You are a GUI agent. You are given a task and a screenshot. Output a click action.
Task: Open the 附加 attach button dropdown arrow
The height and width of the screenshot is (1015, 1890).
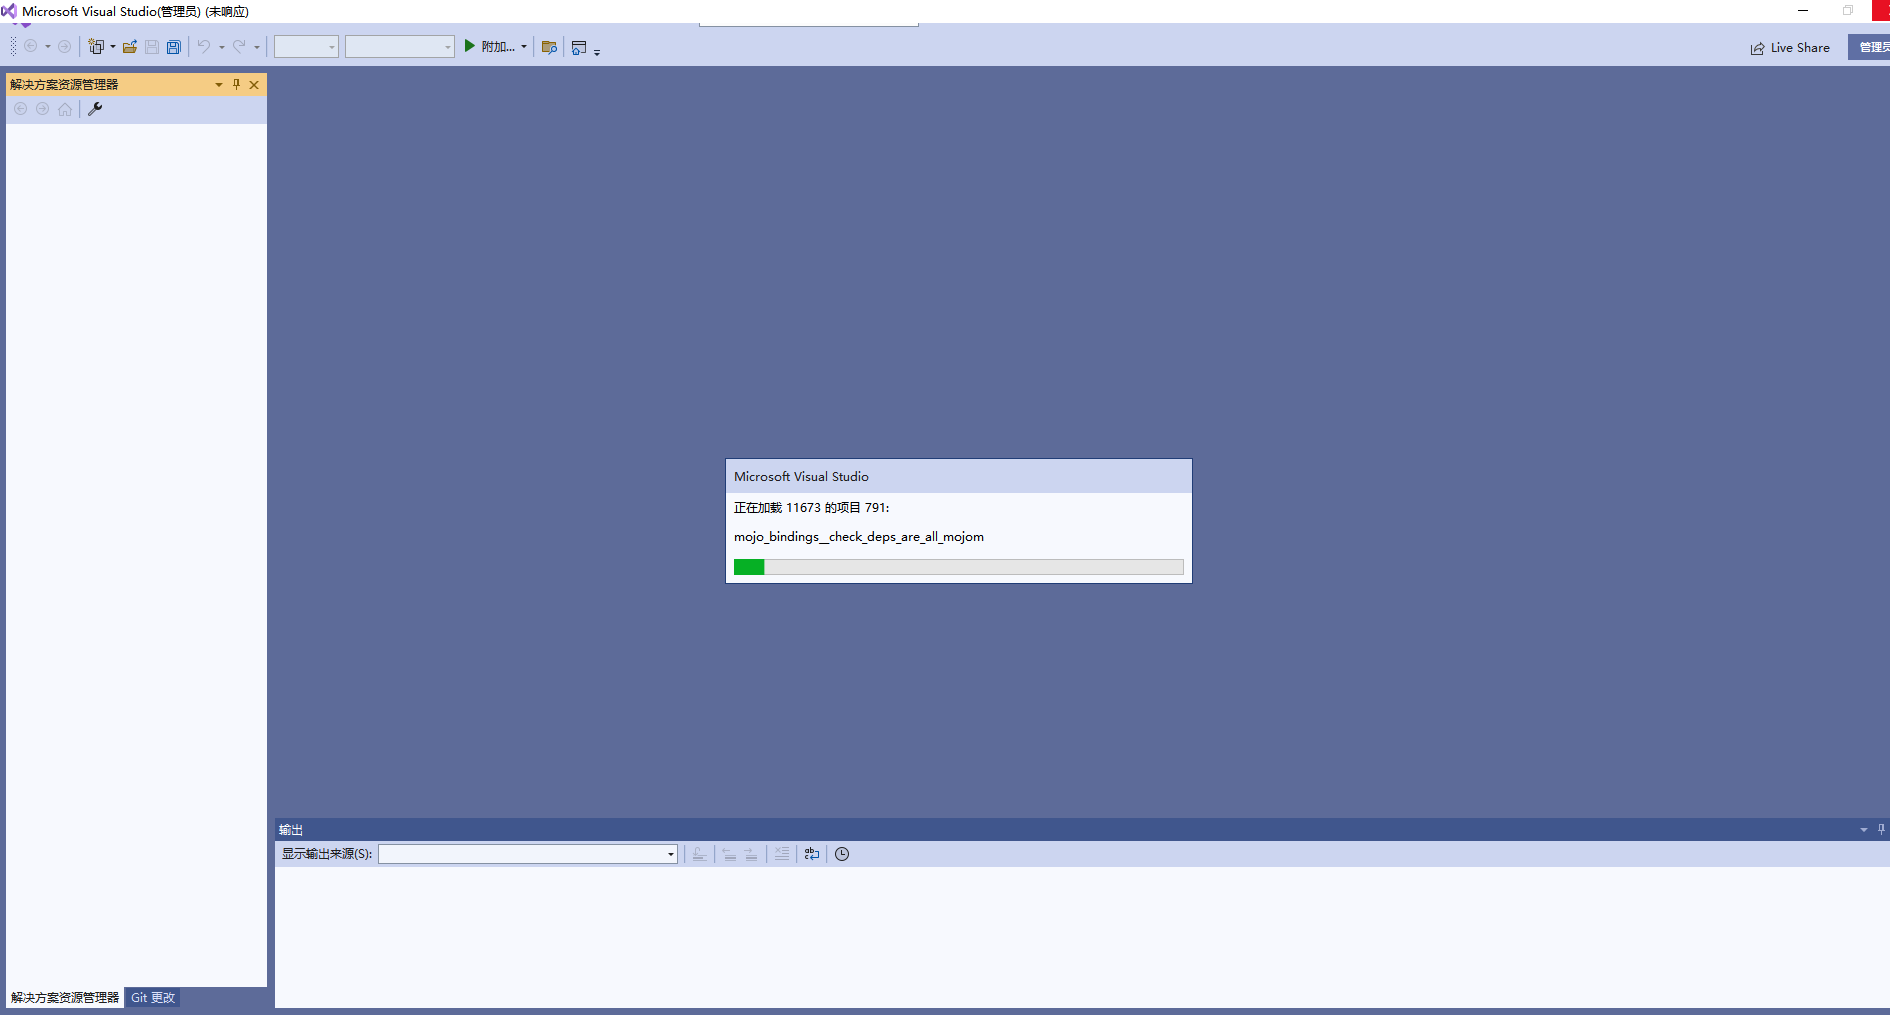coord(523,46)
